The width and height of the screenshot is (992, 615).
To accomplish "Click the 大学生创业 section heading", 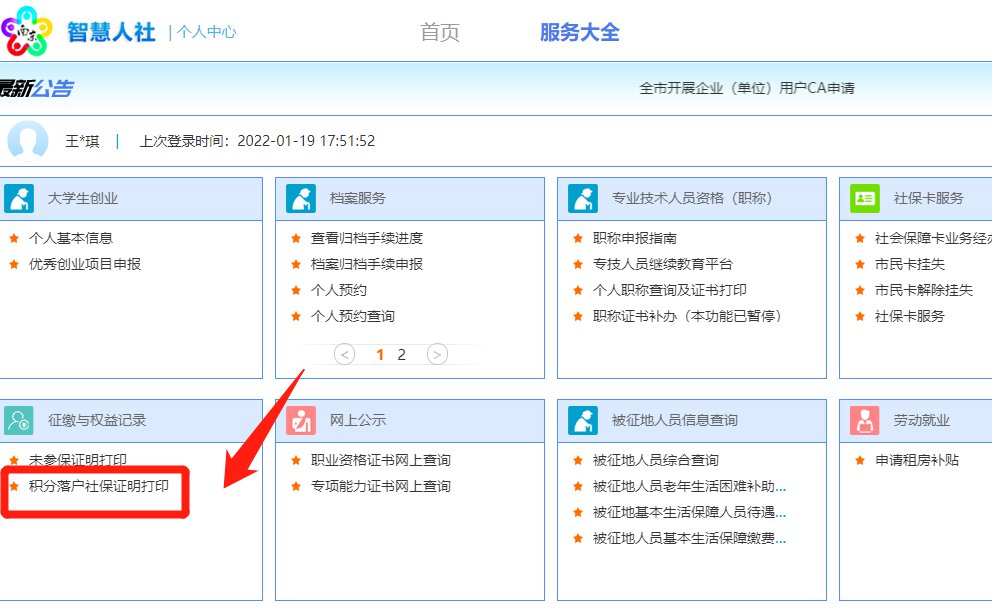I will pos(83,198).
